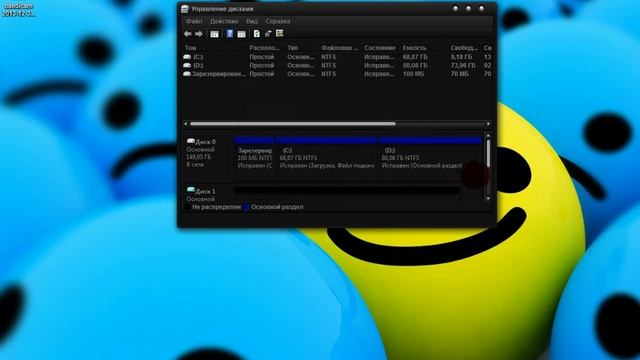Viewport: 640px width, 360px height.
Task: Click the black Не распределен legend swatch
Action: click(187, 207)
